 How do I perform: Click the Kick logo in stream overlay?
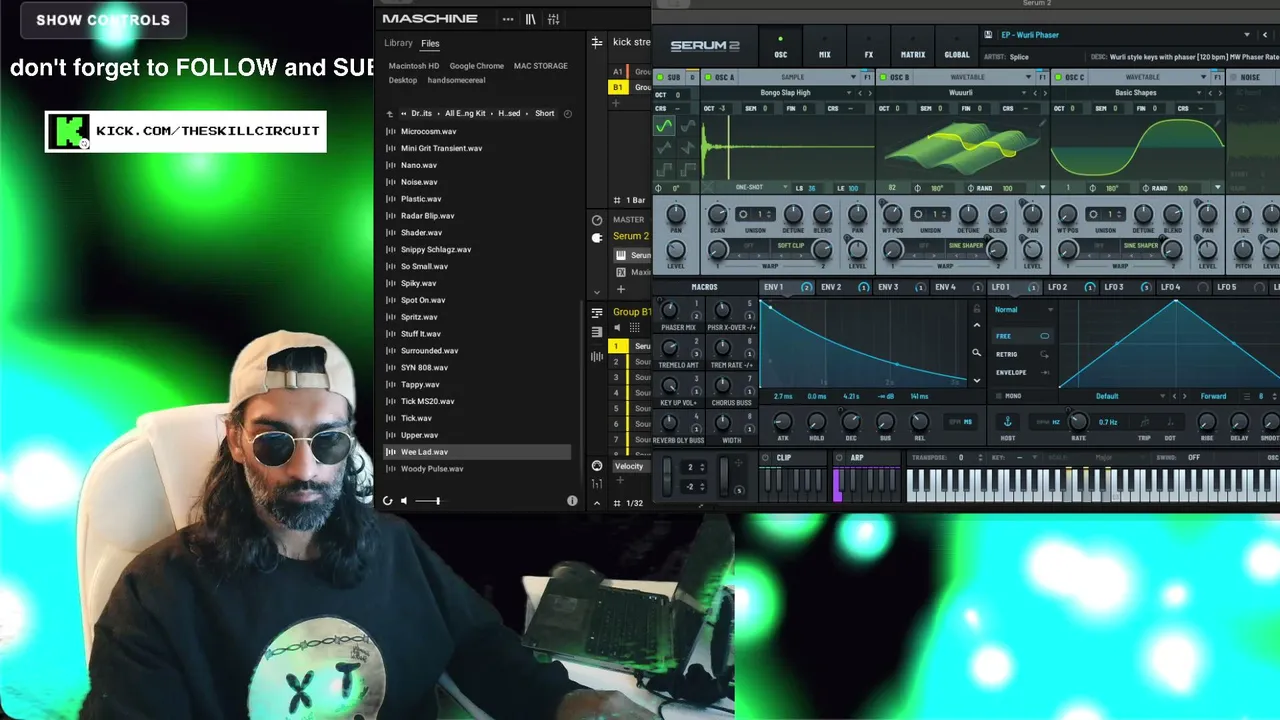coord(68,131)
